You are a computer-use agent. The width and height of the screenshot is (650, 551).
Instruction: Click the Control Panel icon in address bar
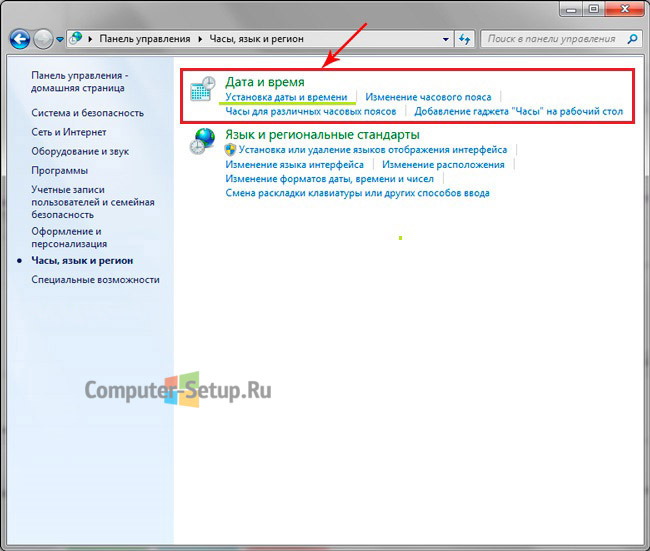pyautogui.click(x=76, y=38)
